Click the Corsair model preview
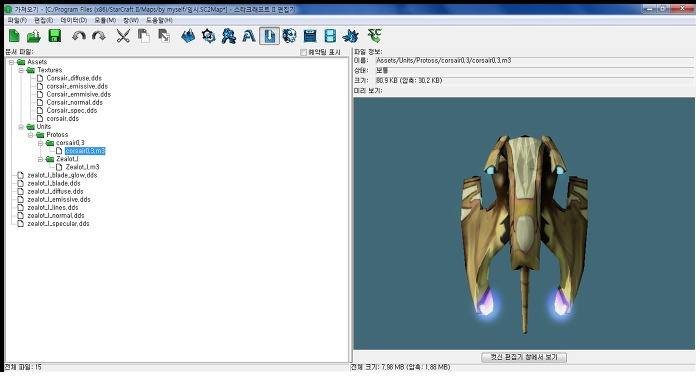Image resolution: width=700 pixels, height=376 pixels. (x=524, y=223)
